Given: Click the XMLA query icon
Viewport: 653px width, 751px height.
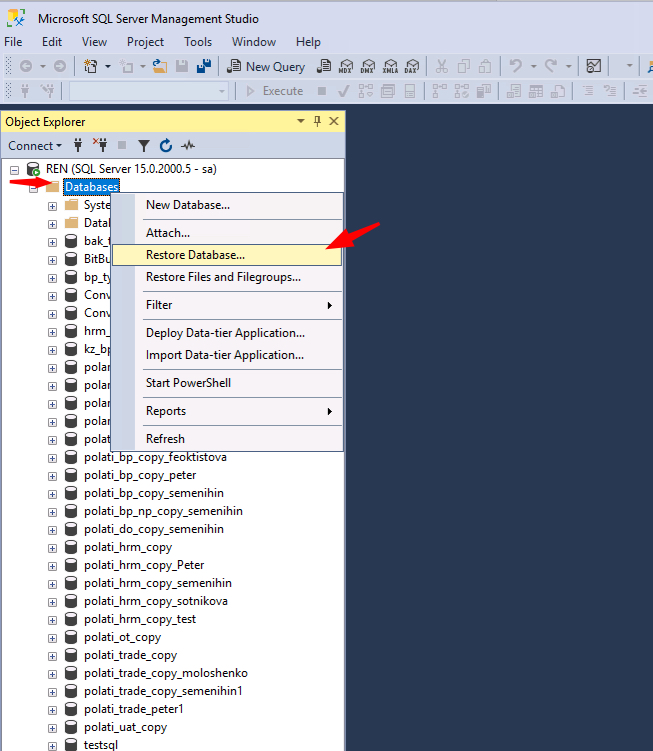Looking at the screenshot, I should [390, 67].
